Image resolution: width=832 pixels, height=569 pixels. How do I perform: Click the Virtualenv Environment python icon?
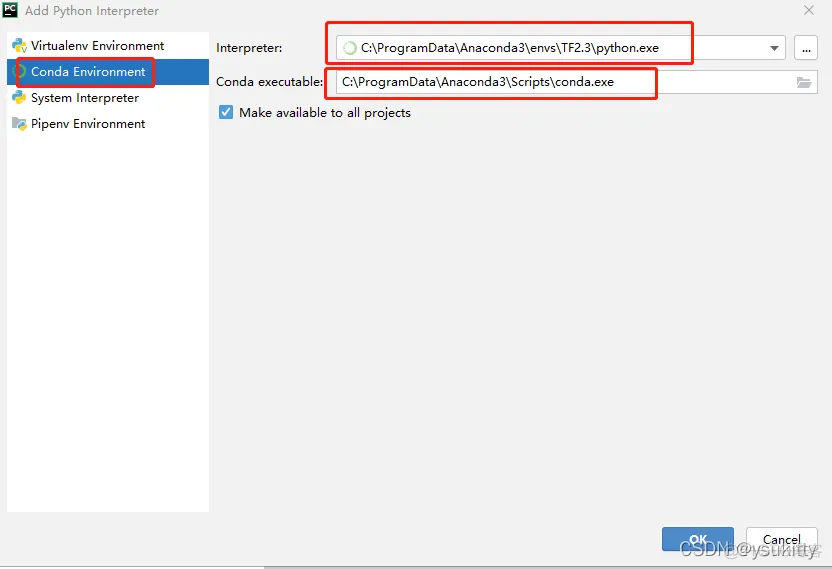[19, 46]
